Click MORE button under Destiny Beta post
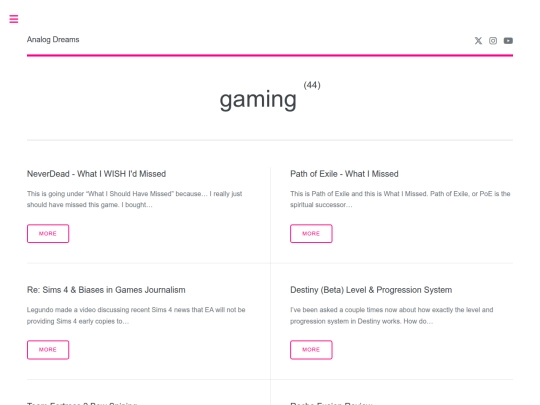Viewport: 540px width, 405px height. [311, 350]
